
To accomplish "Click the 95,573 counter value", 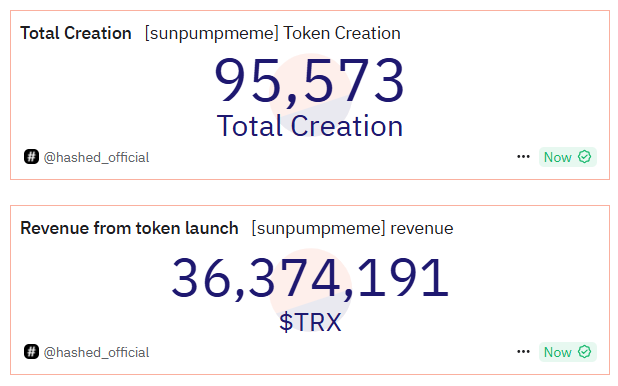I will coord(309,81).
